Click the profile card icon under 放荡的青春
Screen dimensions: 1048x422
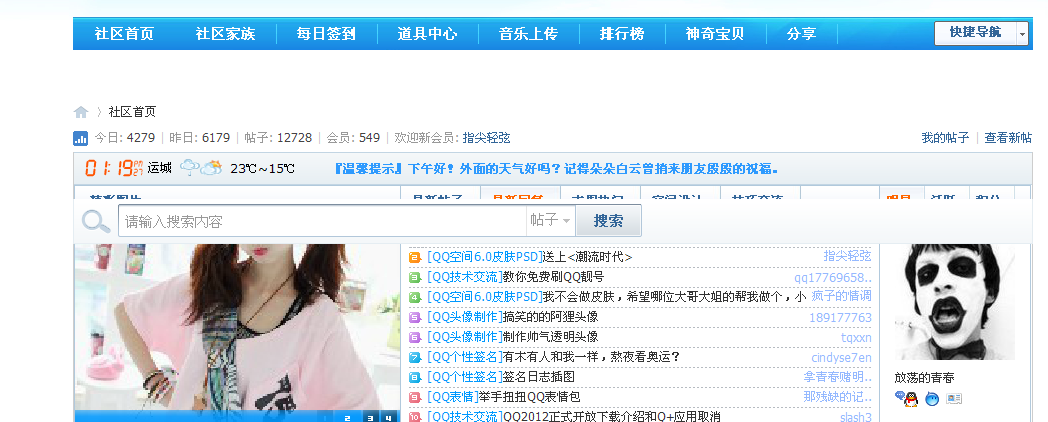pos(954,399)
